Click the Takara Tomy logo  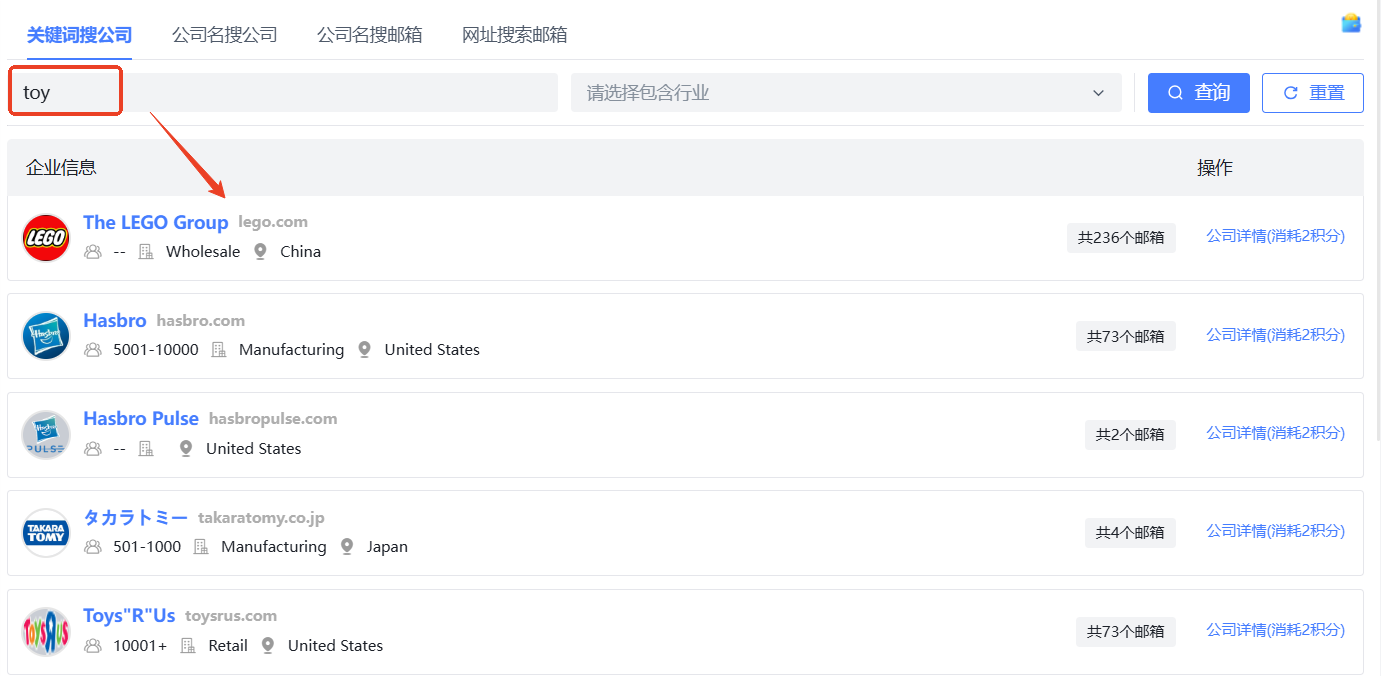(x=46, y=533)
